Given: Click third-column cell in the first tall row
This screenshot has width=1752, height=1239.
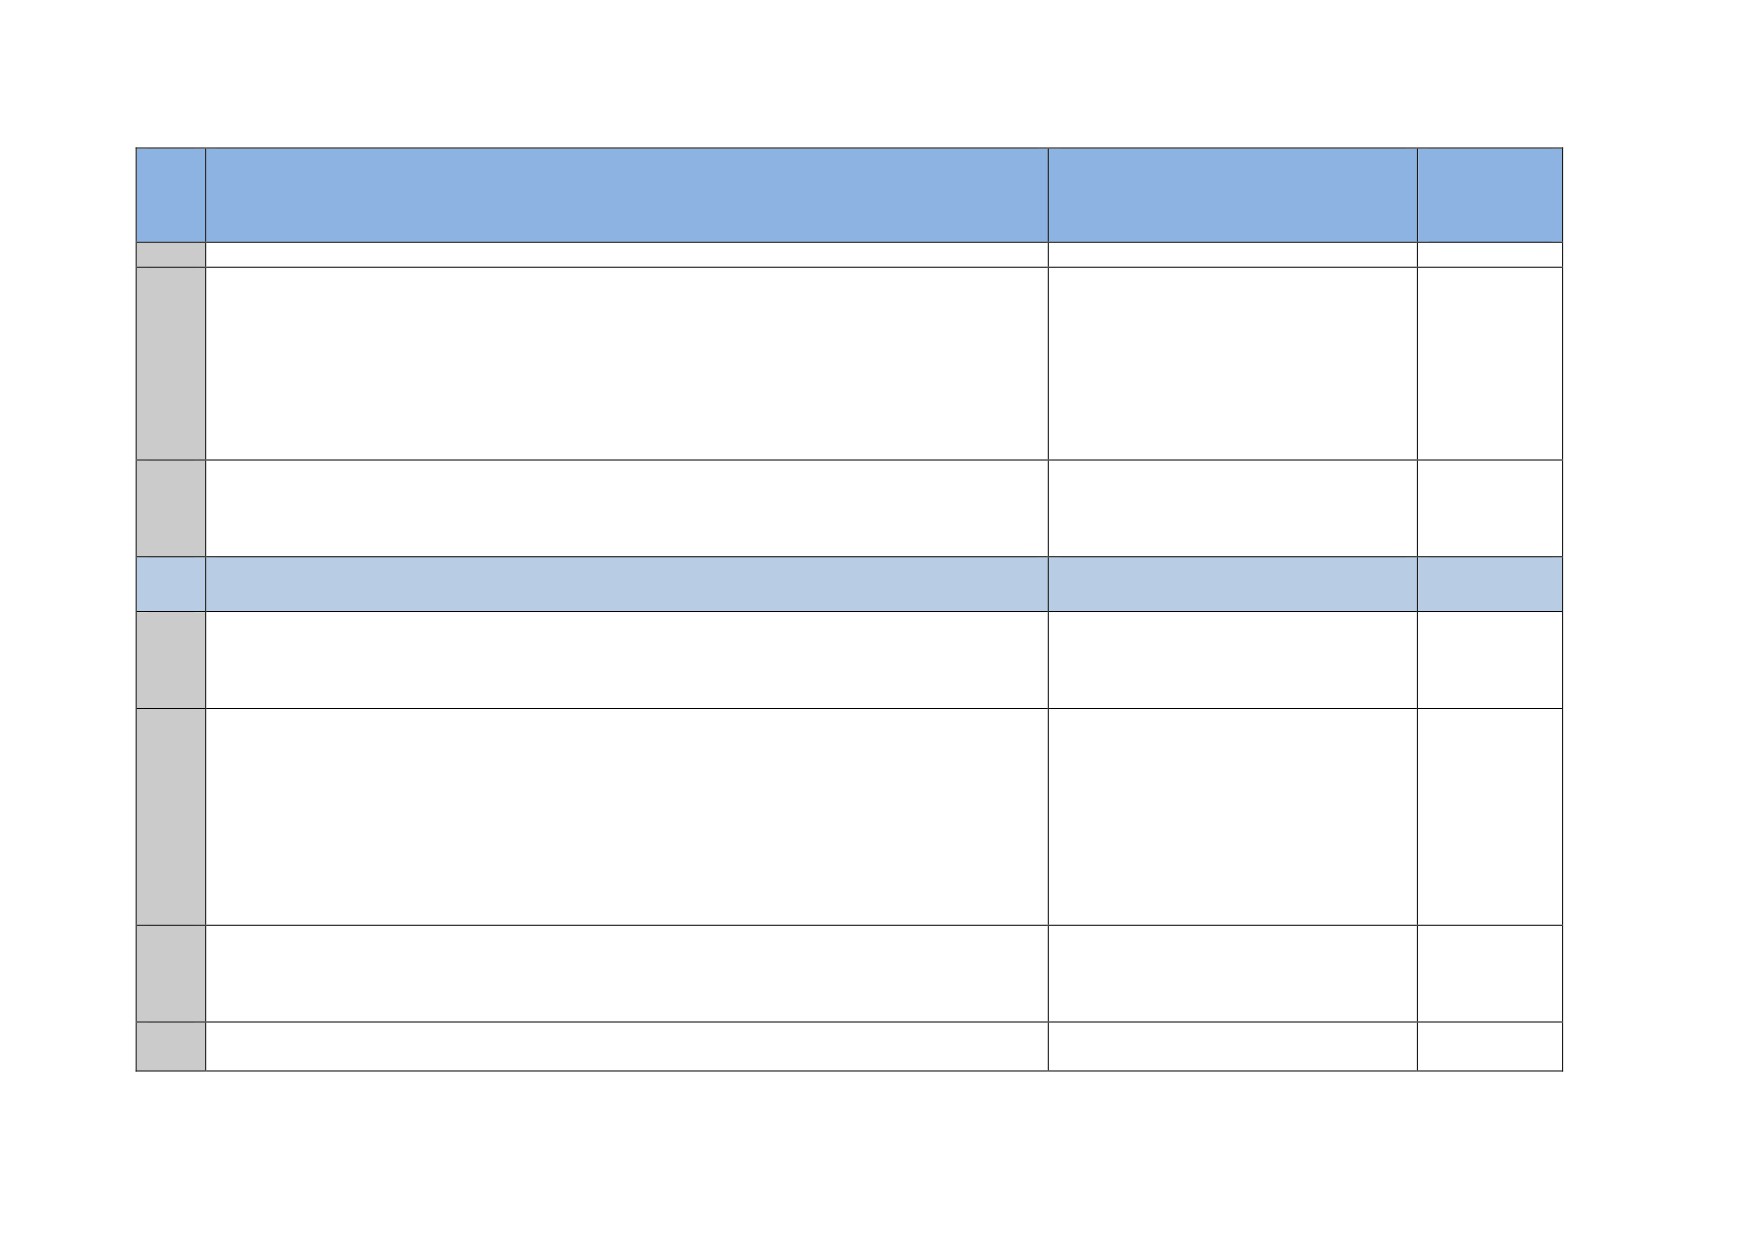Looking at the screenshot, I should 1232,364.
